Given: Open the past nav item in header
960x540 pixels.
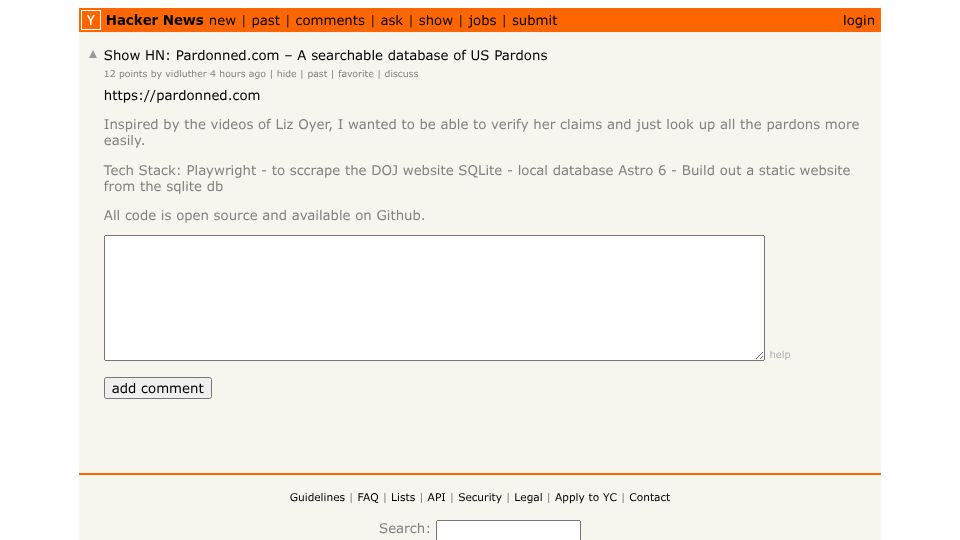Looking at the screenshot, I should point(266,21).
